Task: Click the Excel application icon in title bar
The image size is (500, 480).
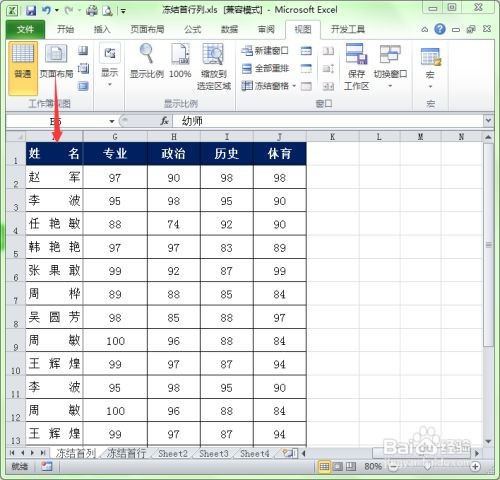Action: tap(12, 11)
